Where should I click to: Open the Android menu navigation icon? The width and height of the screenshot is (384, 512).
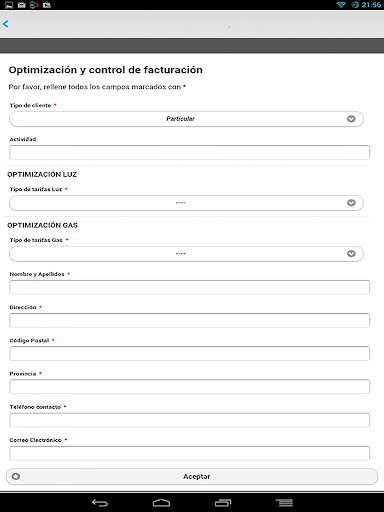pos(284,502)
